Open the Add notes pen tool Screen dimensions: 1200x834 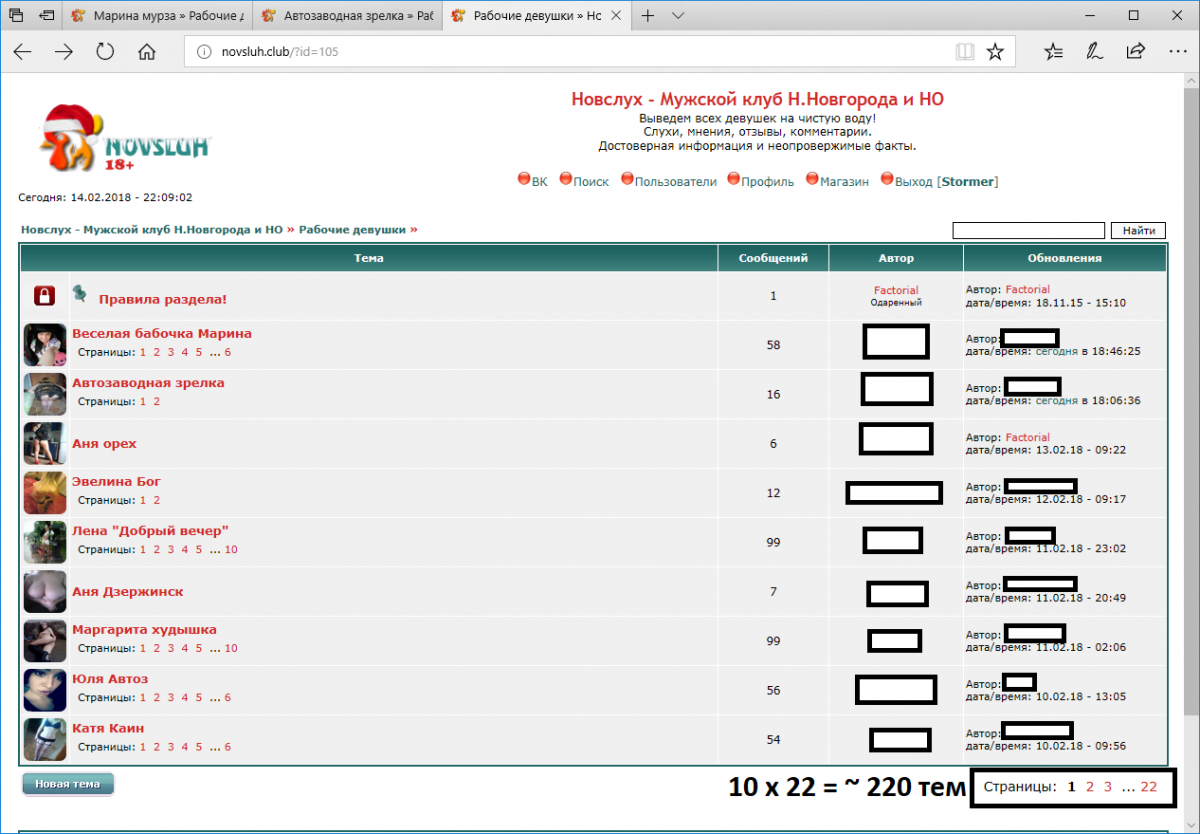coord(1095,52)
